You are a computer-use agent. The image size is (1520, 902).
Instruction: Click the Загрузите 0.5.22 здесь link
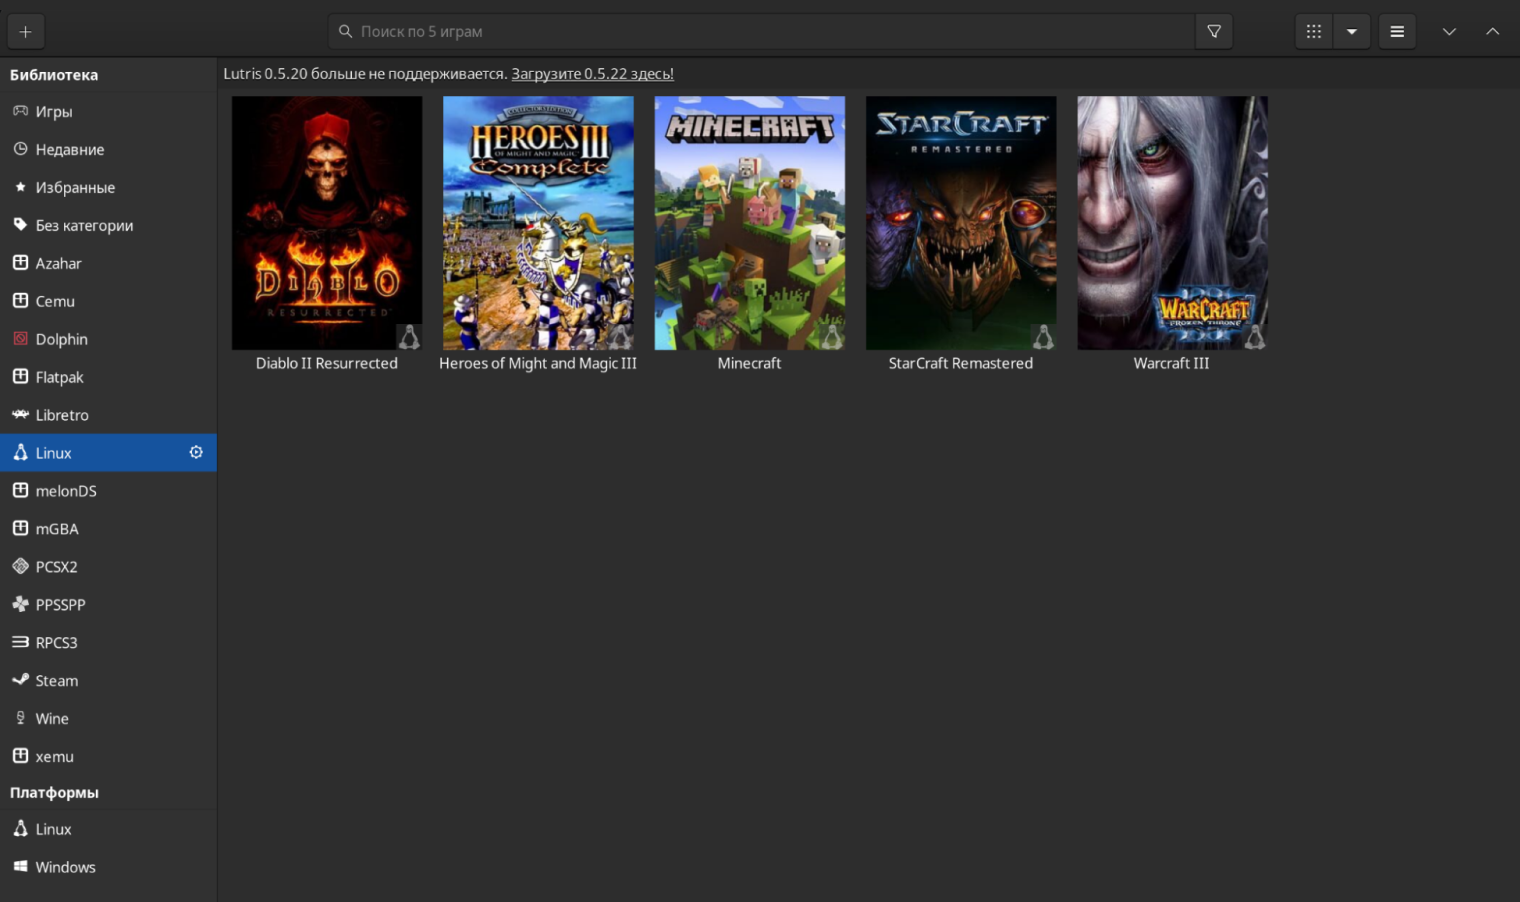592,73
